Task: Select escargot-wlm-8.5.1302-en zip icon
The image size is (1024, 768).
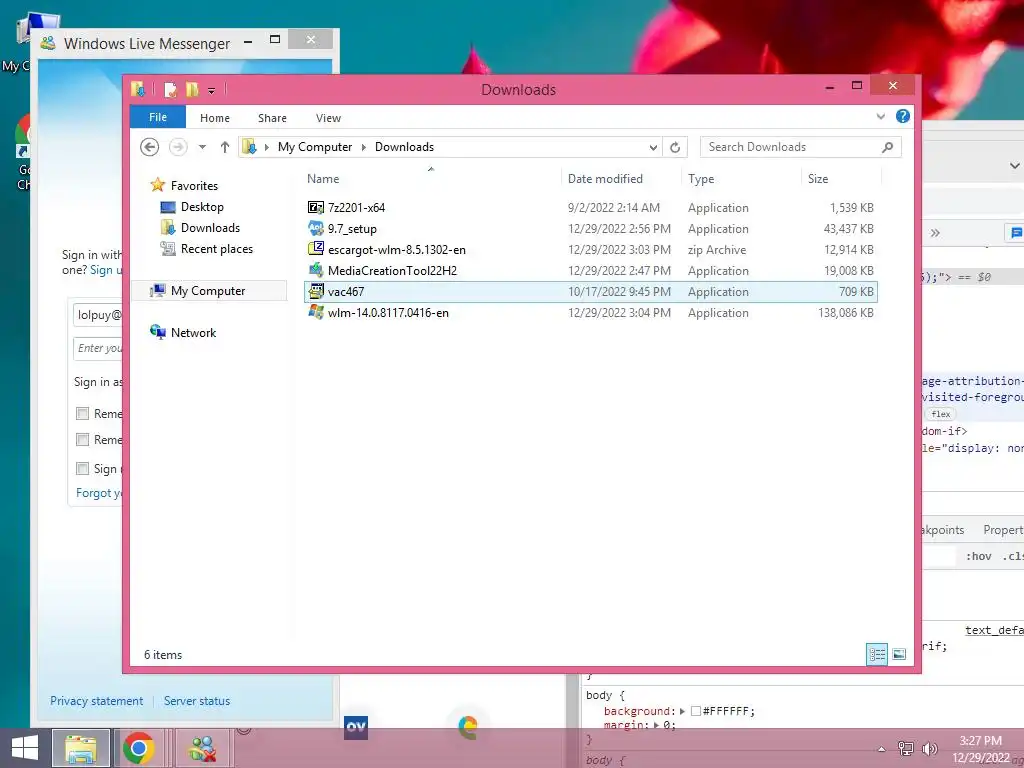Action: [315, 249]
